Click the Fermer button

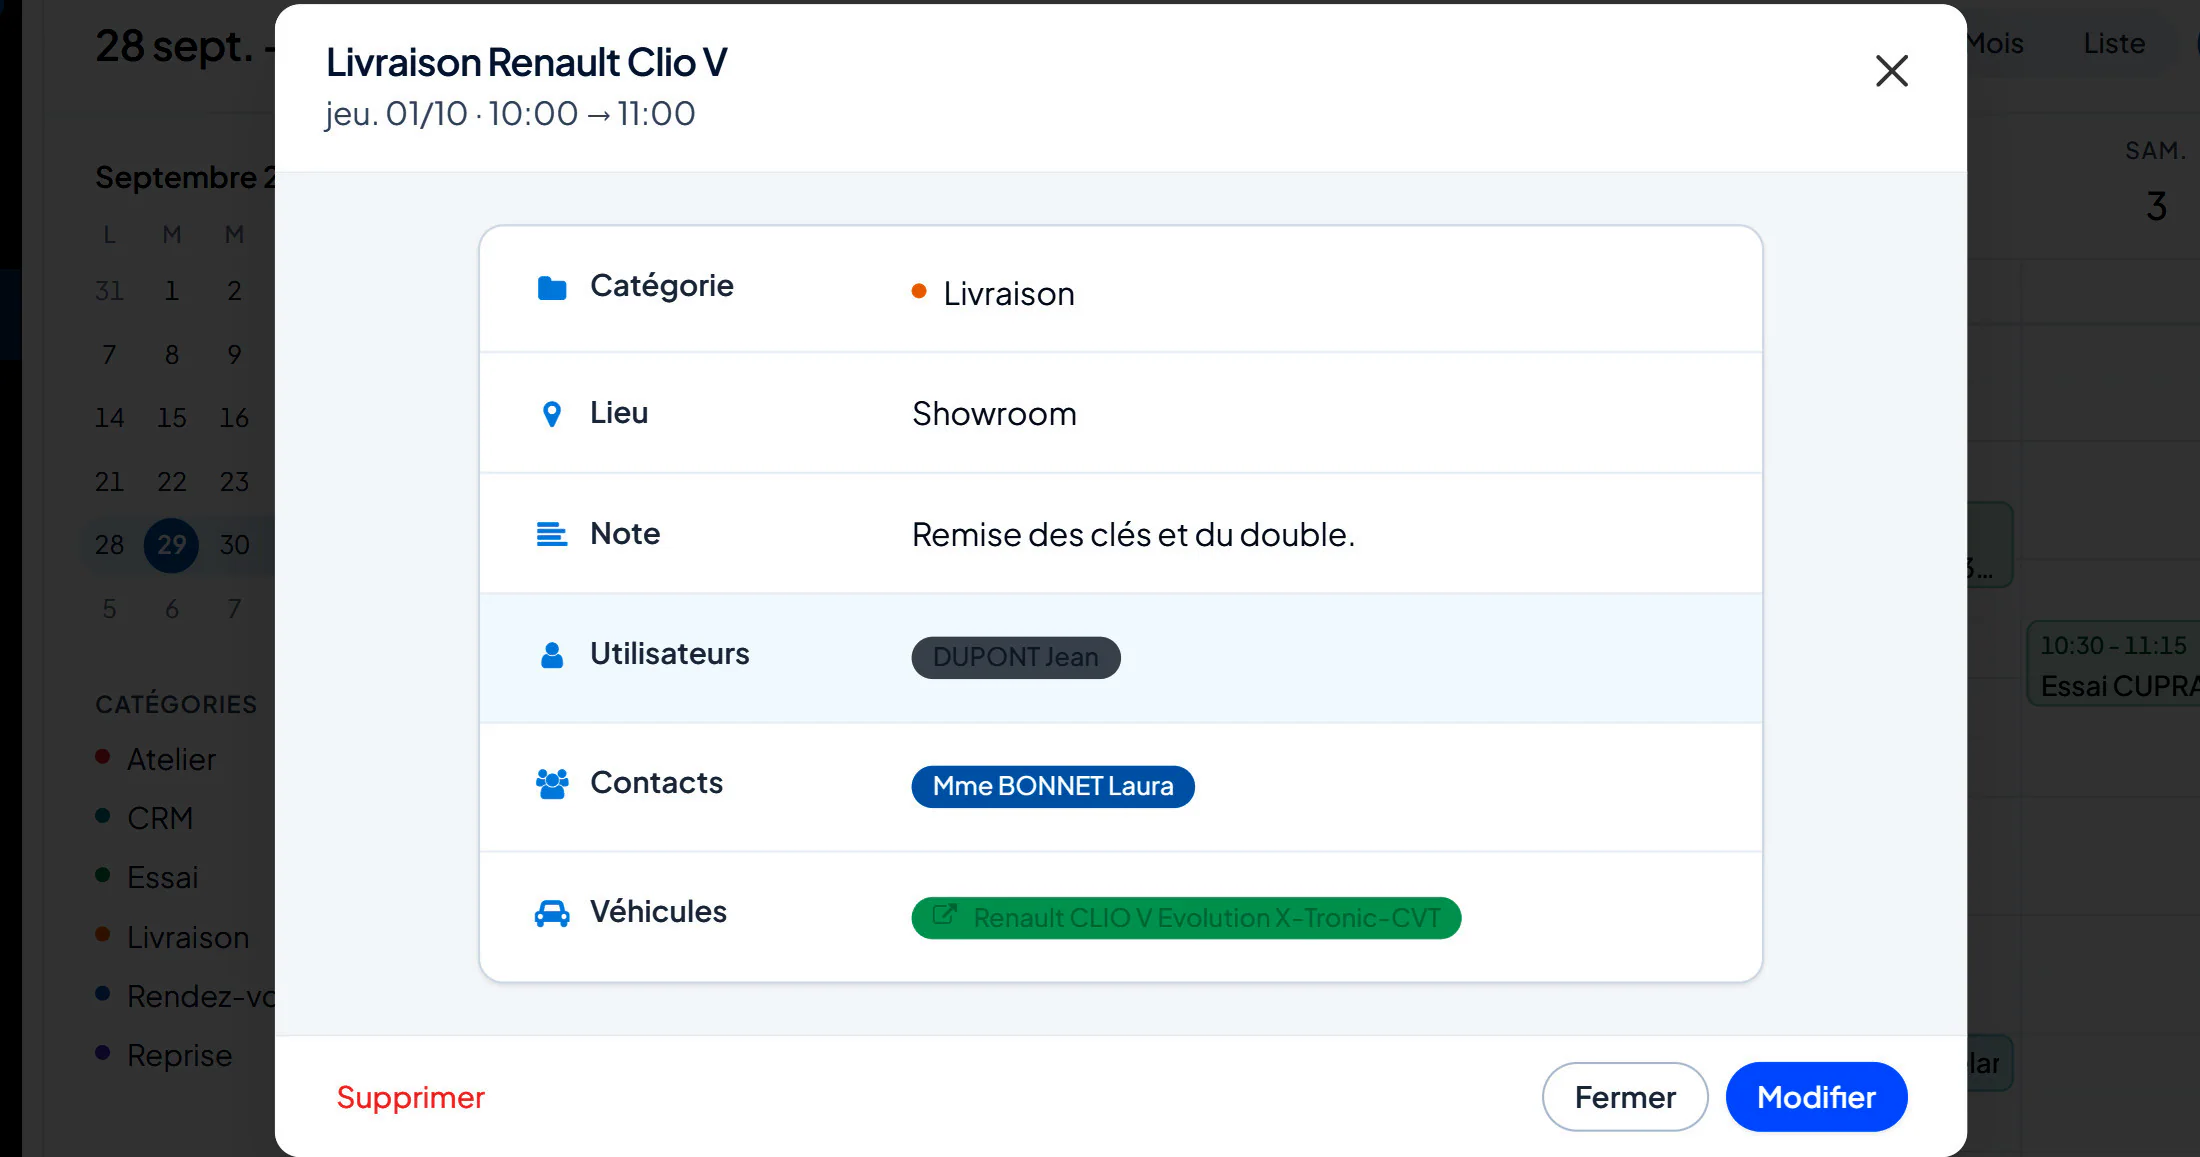[x=1624, y=1097]
